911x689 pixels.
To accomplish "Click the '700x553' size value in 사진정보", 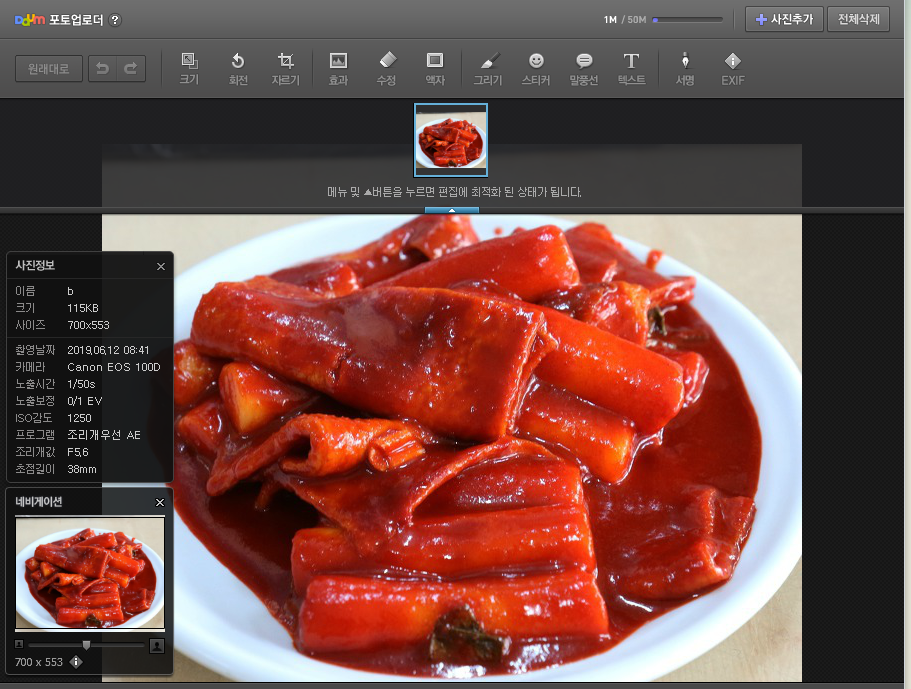I will 88,325.
